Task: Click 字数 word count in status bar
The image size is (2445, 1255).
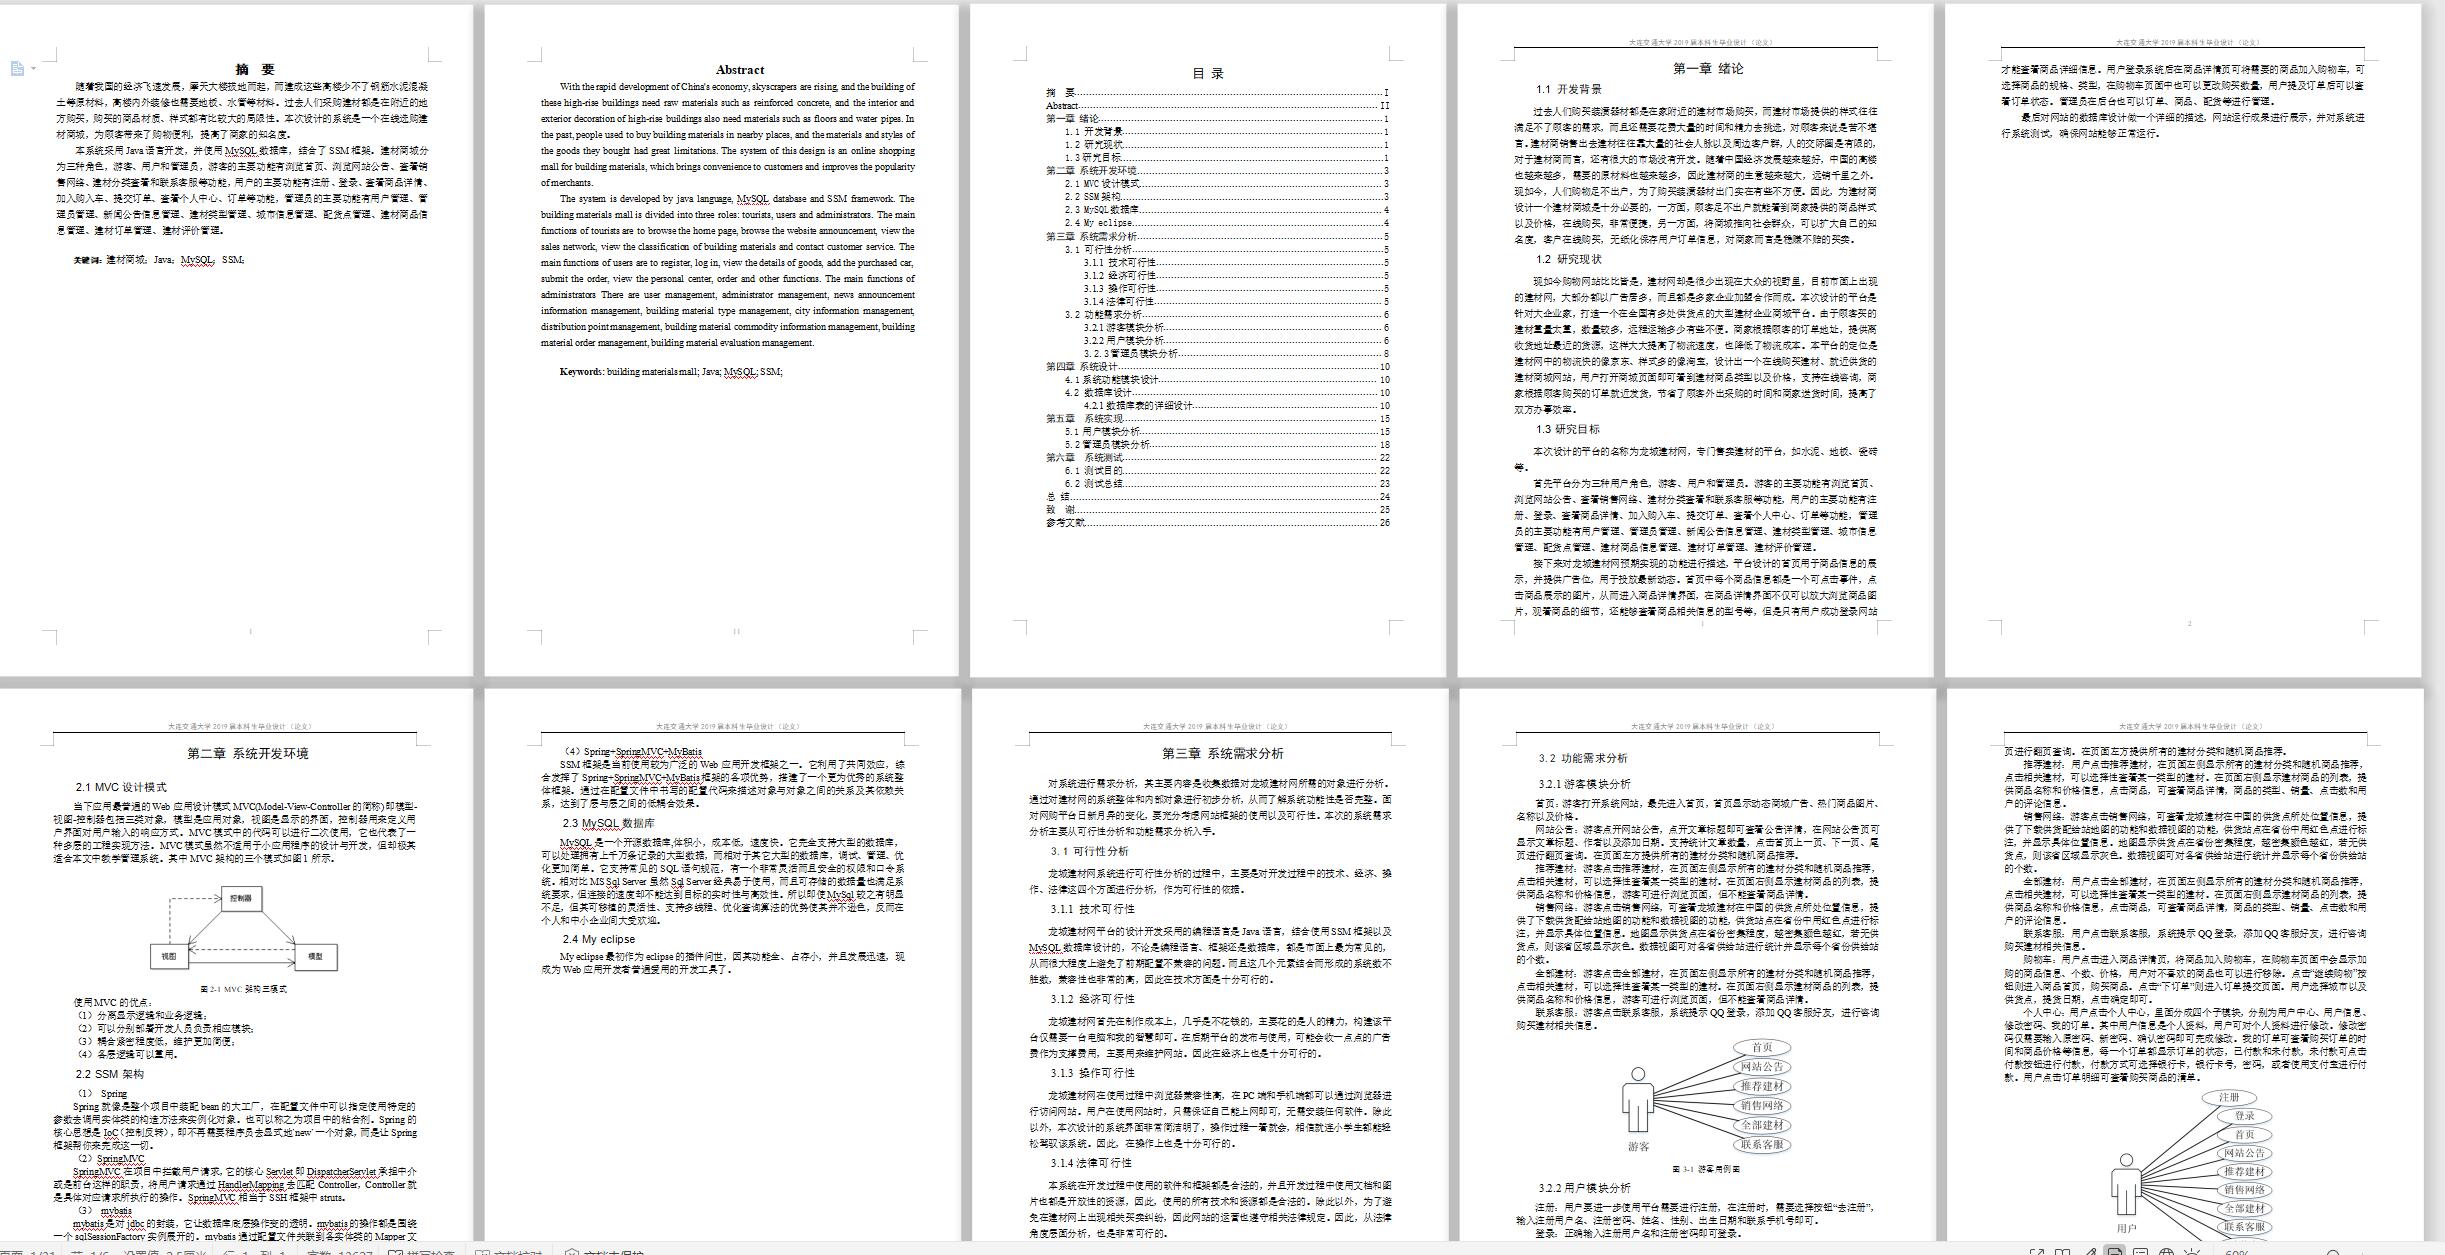Action: pos(340,1253)
